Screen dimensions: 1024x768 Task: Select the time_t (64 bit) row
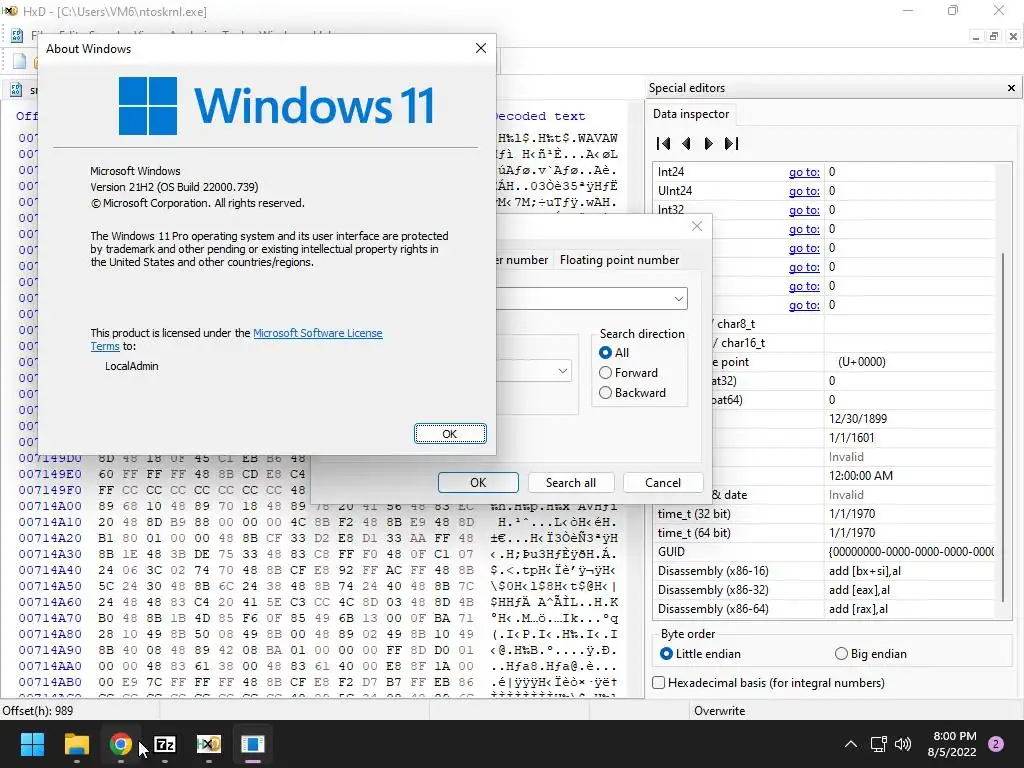click(x=825, y=533)
